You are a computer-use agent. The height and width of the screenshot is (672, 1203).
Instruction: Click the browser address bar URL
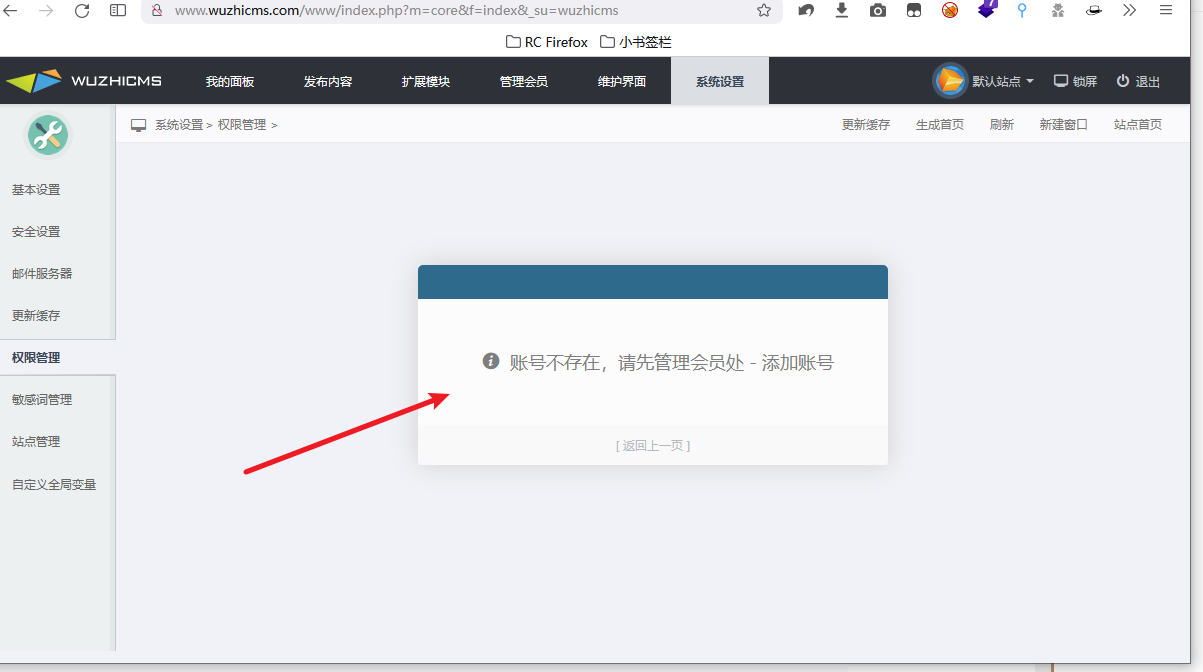(x=397, y=10)
